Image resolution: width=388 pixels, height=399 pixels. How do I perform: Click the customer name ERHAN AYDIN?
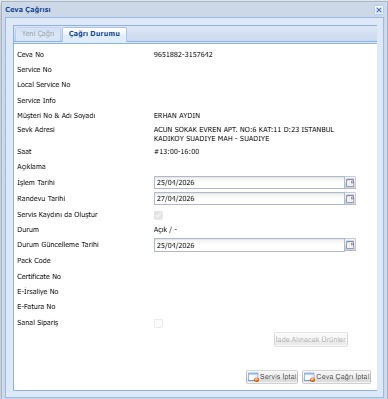click(x=177, y=116)
